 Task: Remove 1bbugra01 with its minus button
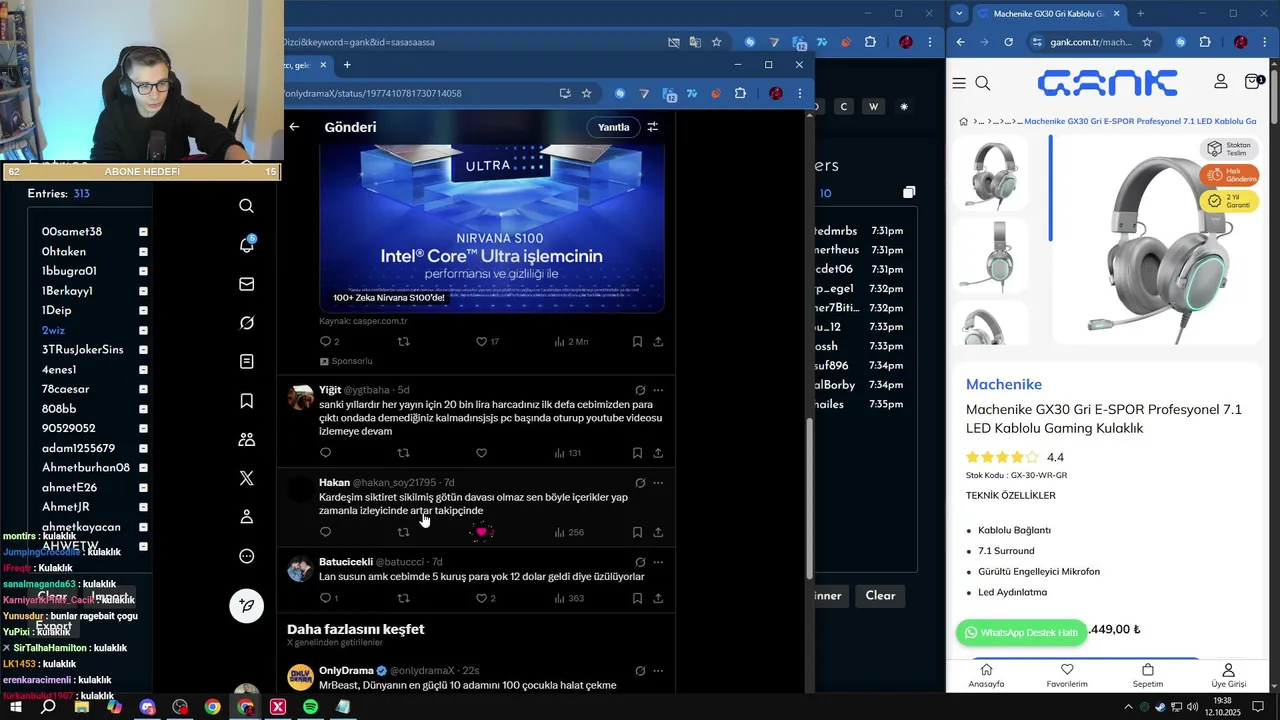[x=143, y=271]
